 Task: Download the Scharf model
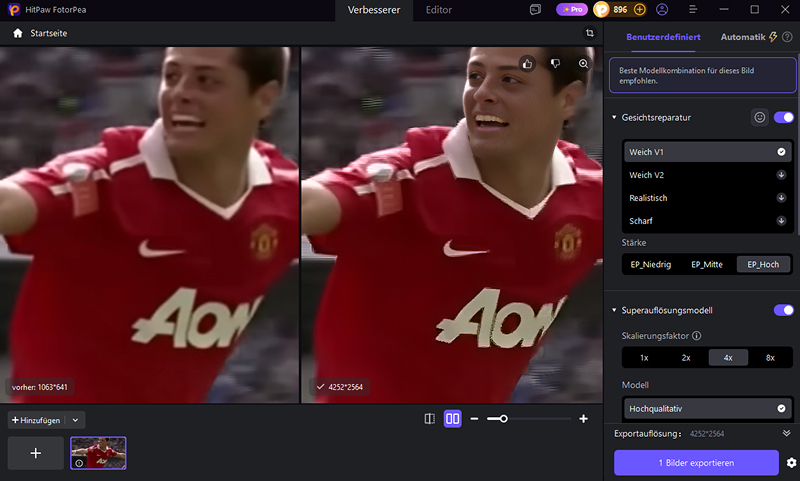781,221
